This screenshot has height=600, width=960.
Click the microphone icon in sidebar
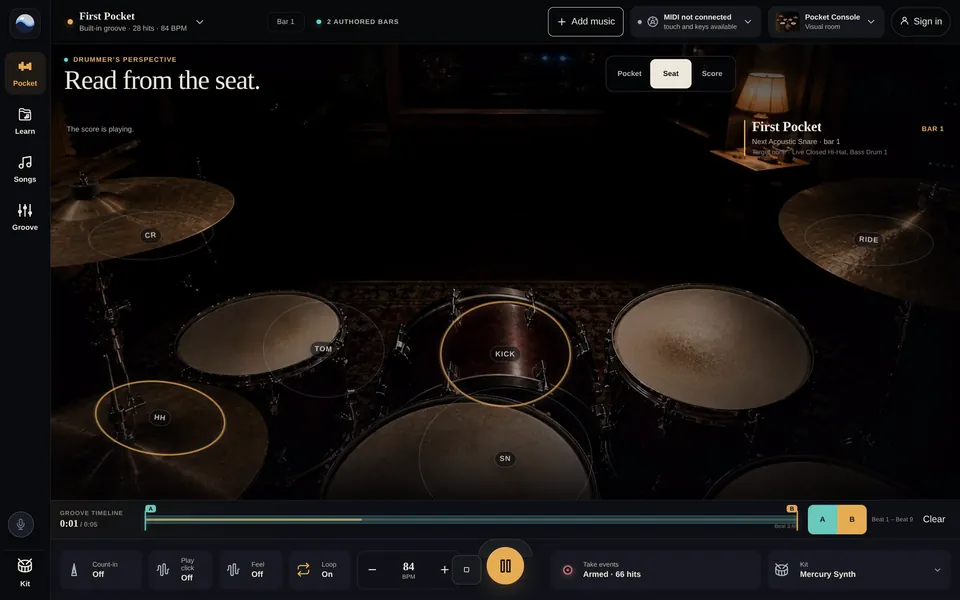coord(21,524)
